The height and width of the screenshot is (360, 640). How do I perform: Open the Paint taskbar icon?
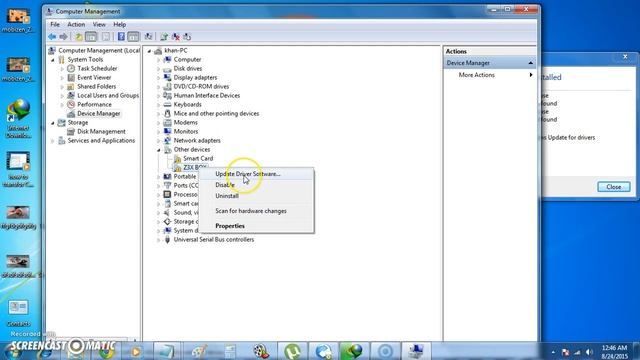point(199,351)
